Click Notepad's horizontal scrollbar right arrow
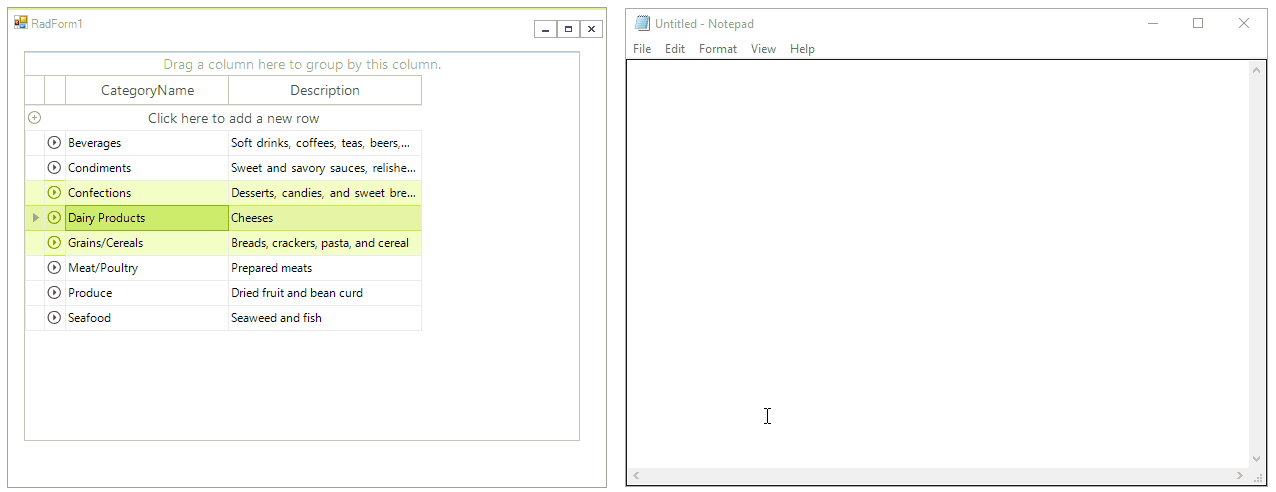 click(x=1241, y=477)
